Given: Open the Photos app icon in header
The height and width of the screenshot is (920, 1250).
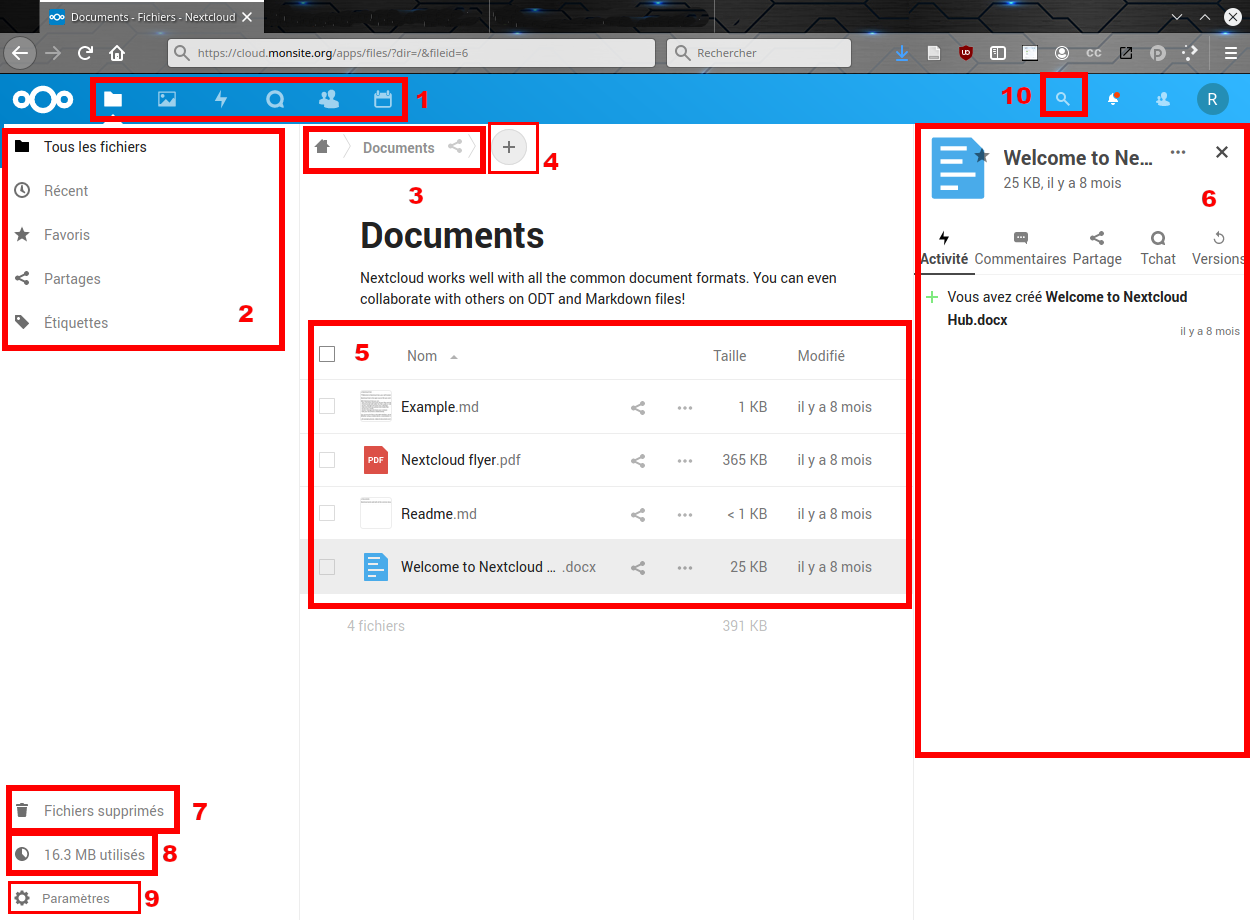Looking at the screenshot, I should (x=167, y=99).
